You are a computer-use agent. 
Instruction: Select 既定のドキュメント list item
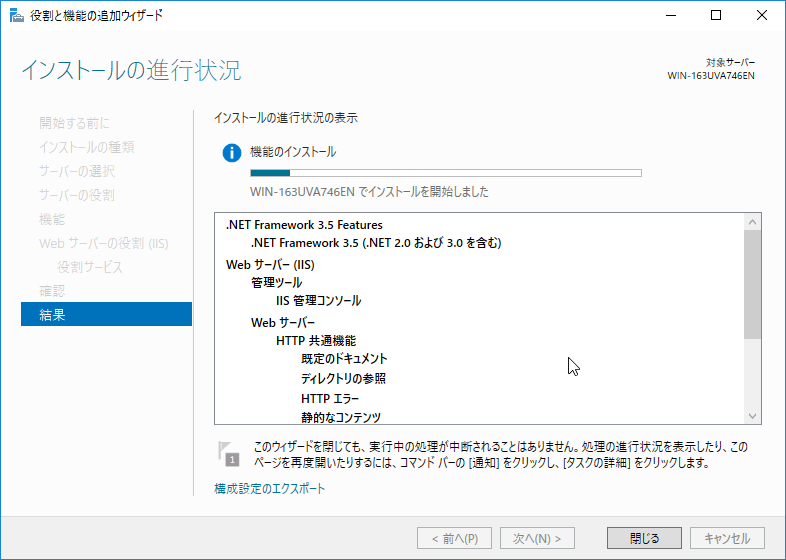click(343, 359)
